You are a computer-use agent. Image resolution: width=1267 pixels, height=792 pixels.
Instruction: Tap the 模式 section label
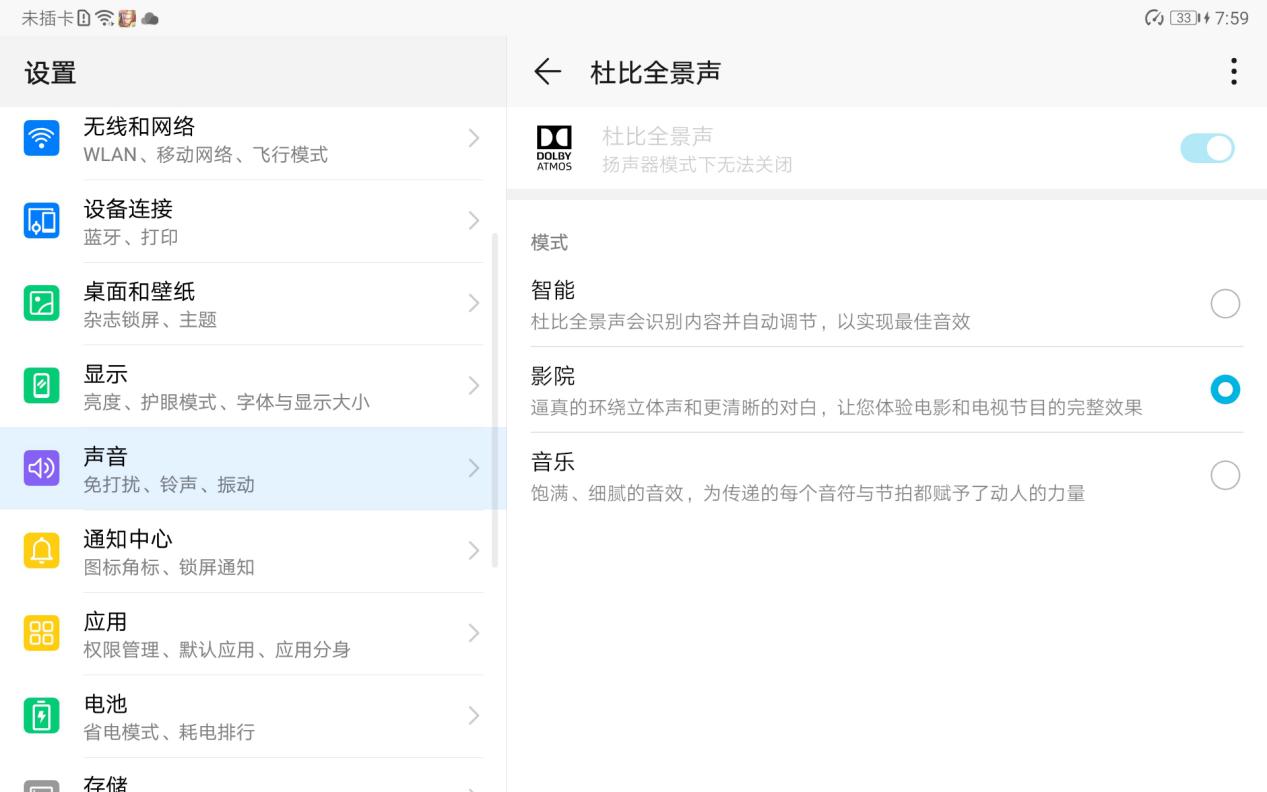tap(549, 242)
